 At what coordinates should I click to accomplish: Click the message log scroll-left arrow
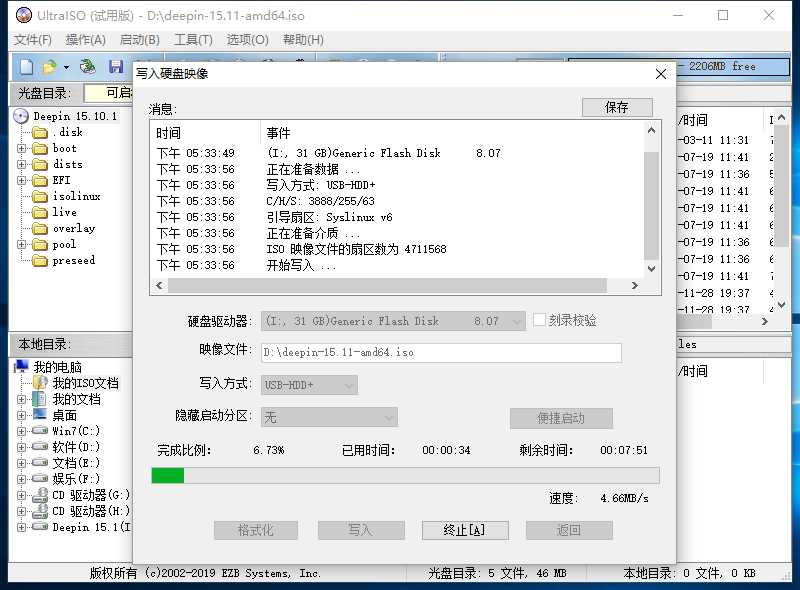point(159,285)
